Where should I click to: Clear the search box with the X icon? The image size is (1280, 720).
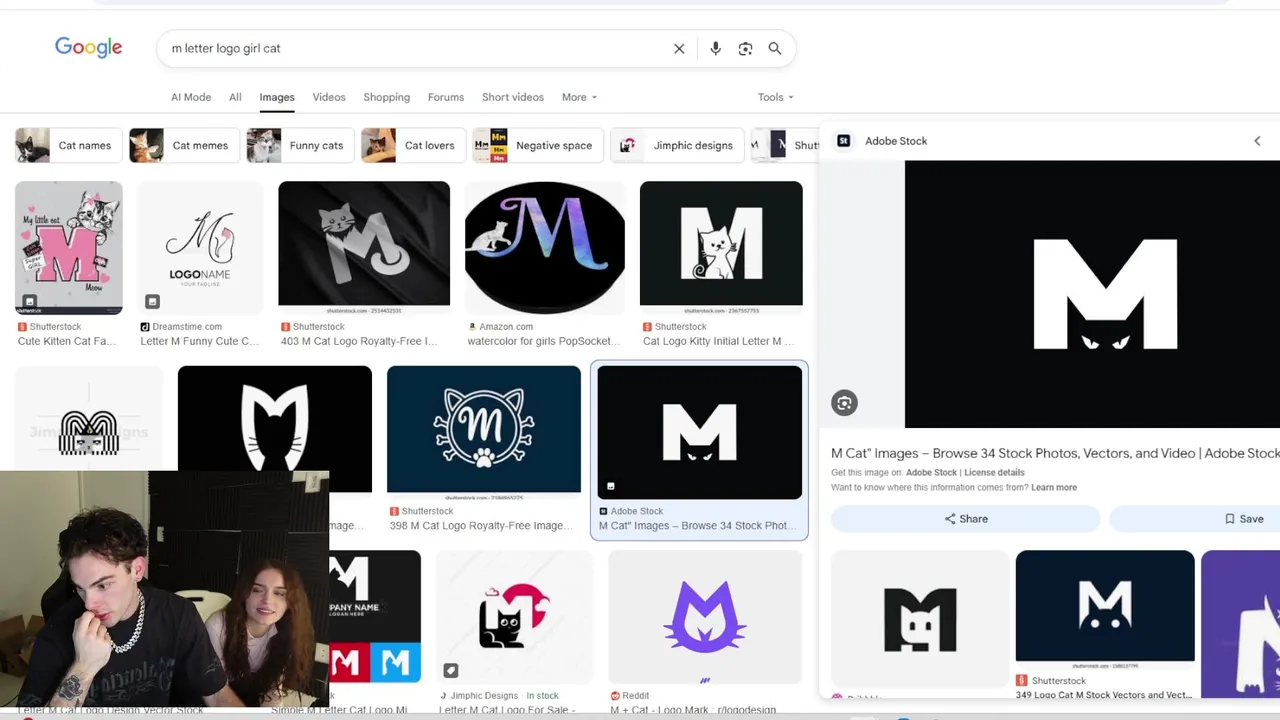pyautogui.click(x=679, y=48)
